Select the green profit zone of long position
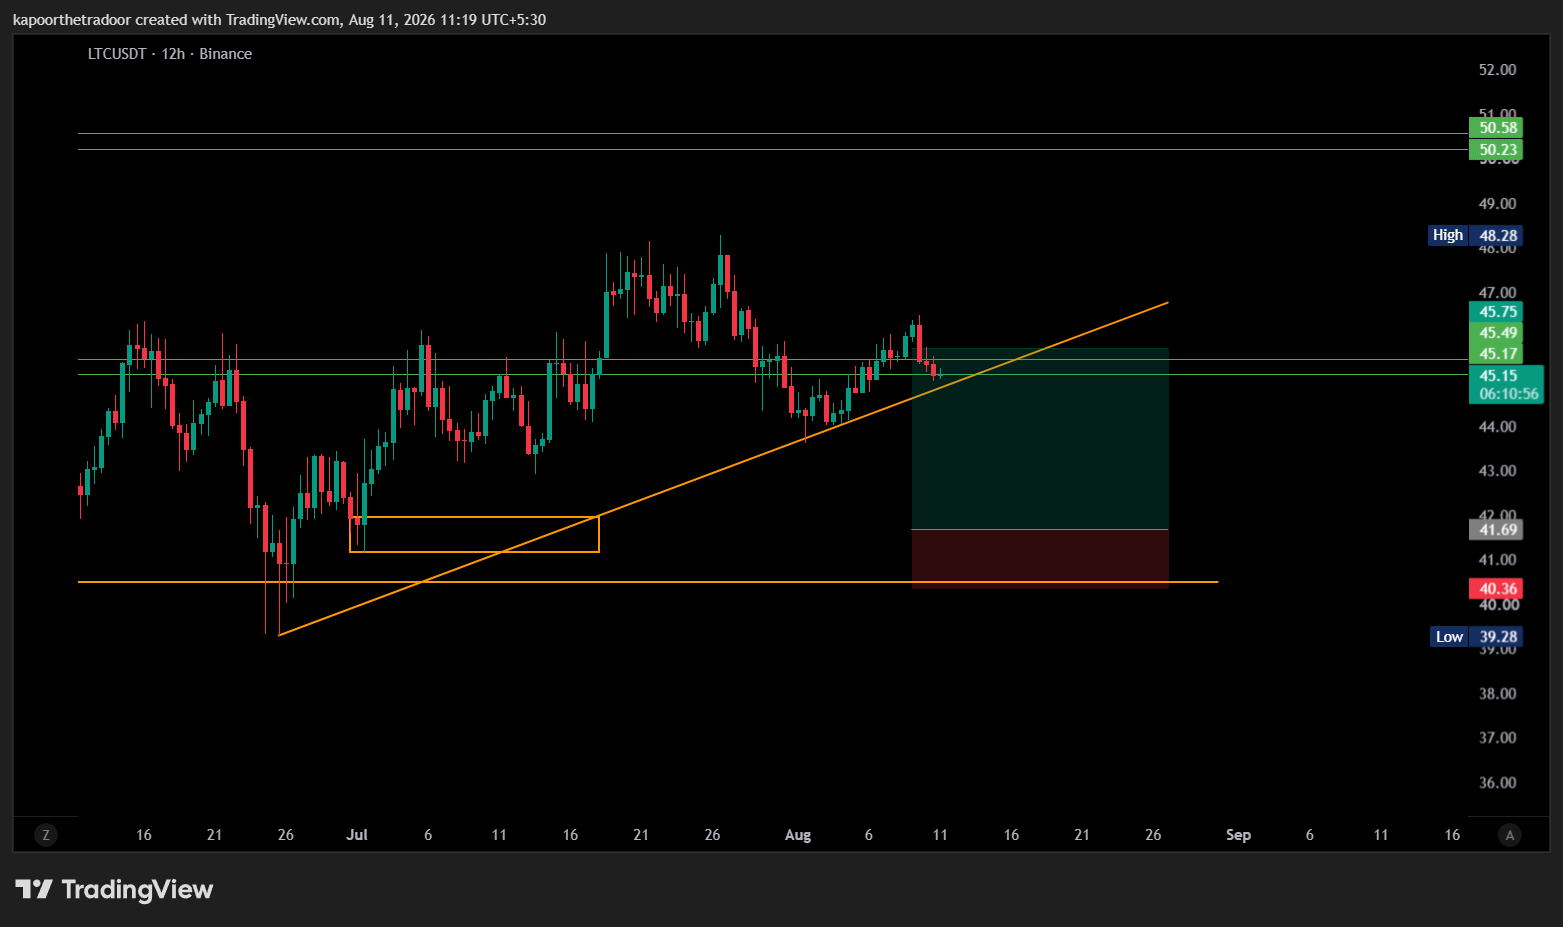This screenshot has height=927, width=1563. point(1040,439)
